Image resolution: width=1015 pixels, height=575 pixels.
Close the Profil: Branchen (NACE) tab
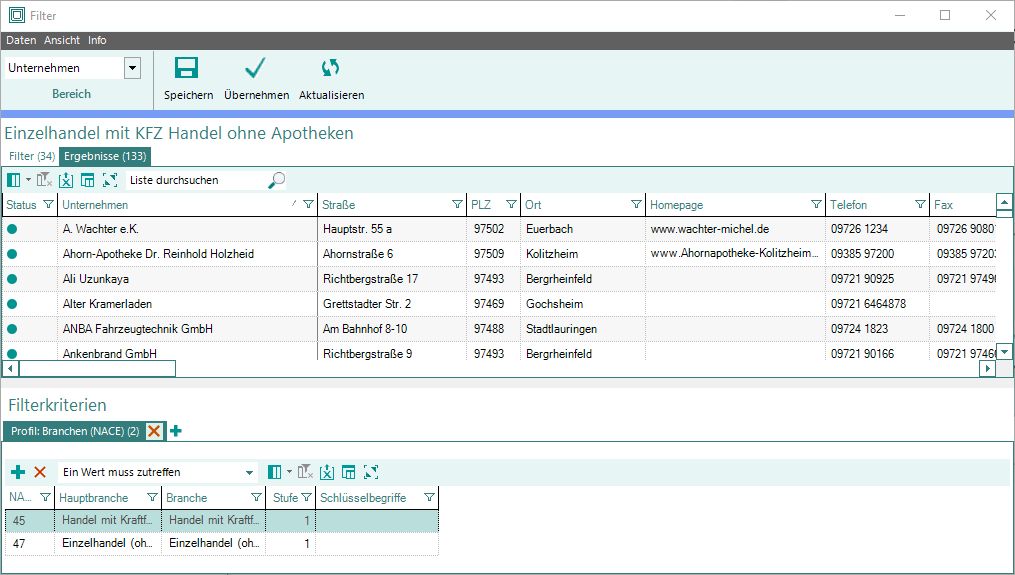154,431
